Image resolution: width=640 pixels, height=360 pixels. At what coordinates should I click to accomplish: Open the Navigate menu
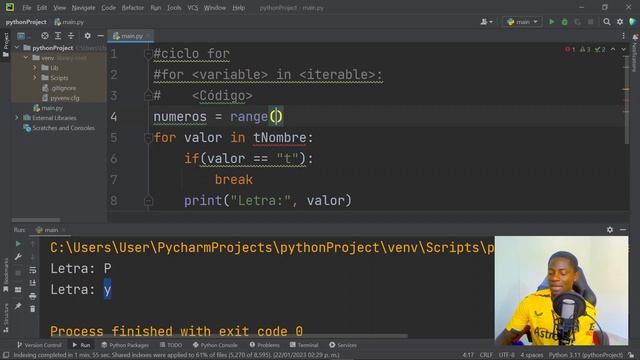click(x=83, y=7)
